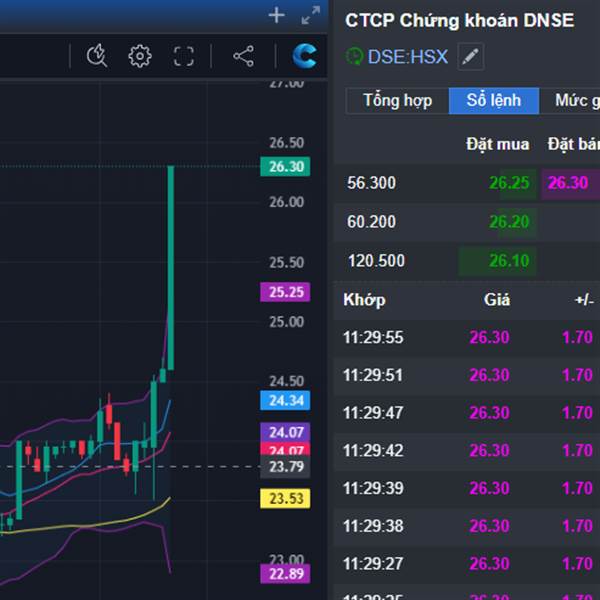Click the Đặt mua column header
The width and height of the screenshot is (600, 600).
(498, 144)
